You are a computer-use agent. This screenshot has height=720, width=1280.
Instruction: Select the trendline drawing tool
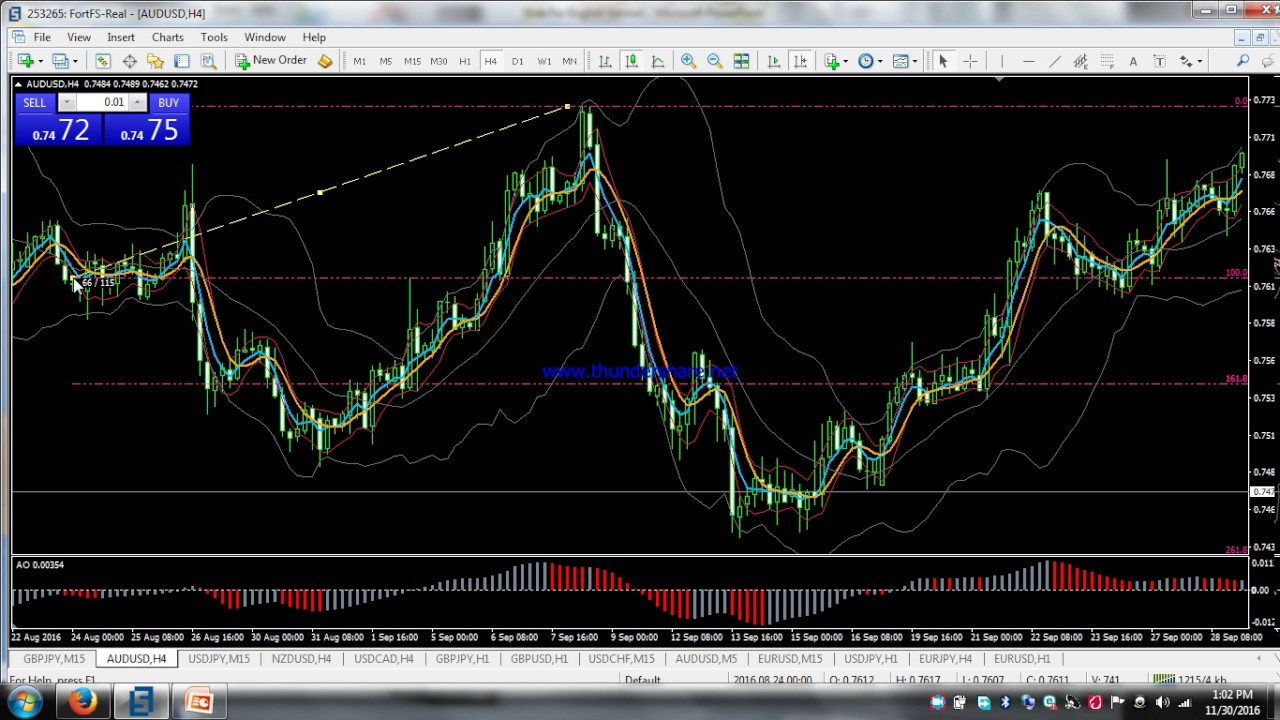(1054, 61)
